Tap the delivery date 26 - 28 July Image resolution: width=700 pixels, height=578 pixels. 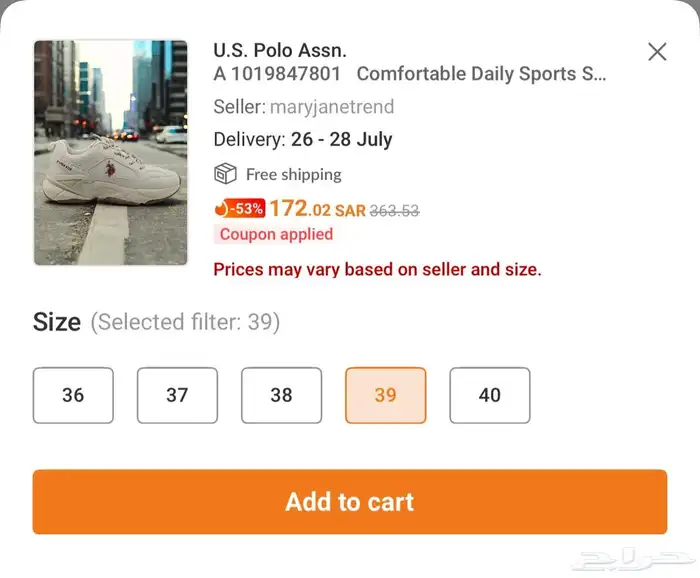point(341,140)
